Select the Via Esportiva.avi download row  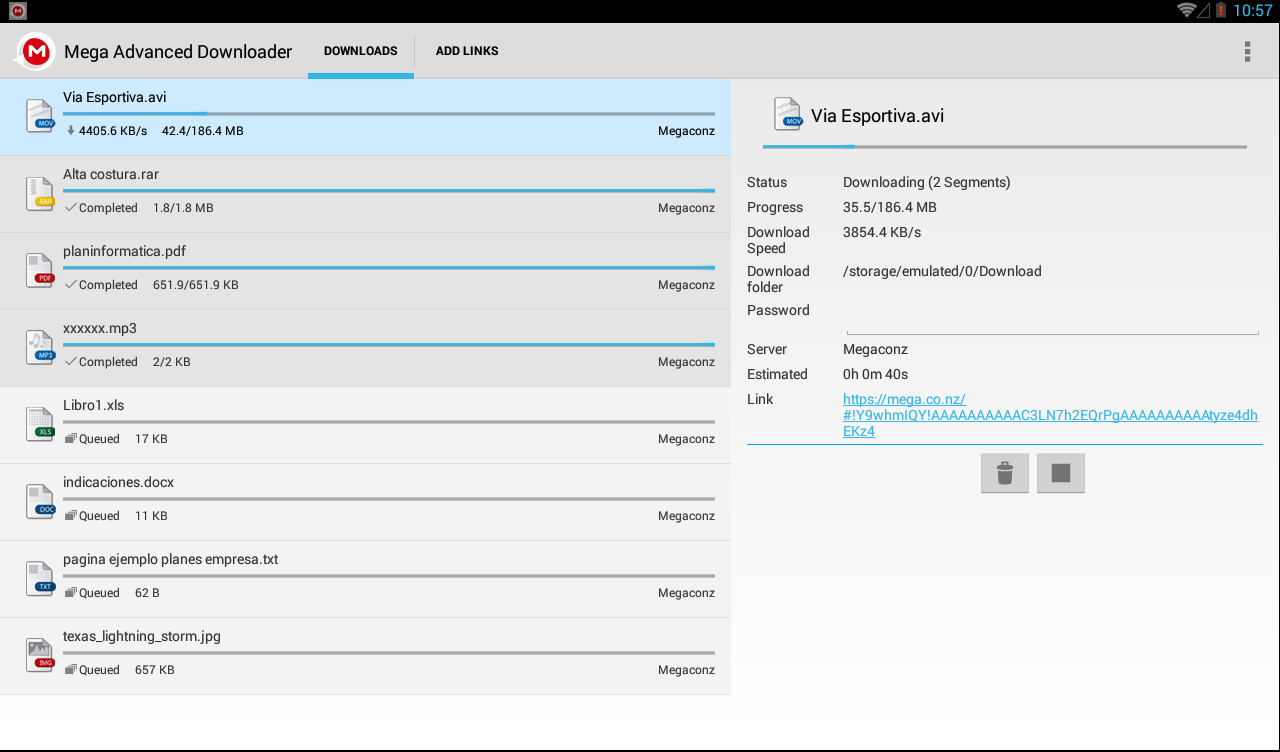[365, 117]
